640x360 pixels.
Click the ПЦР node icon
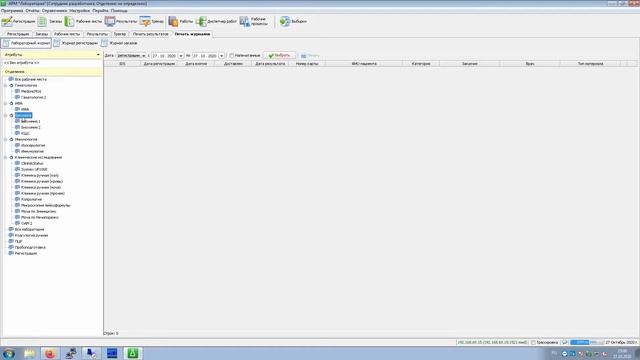pyautogui.click(x=11, y=241)
